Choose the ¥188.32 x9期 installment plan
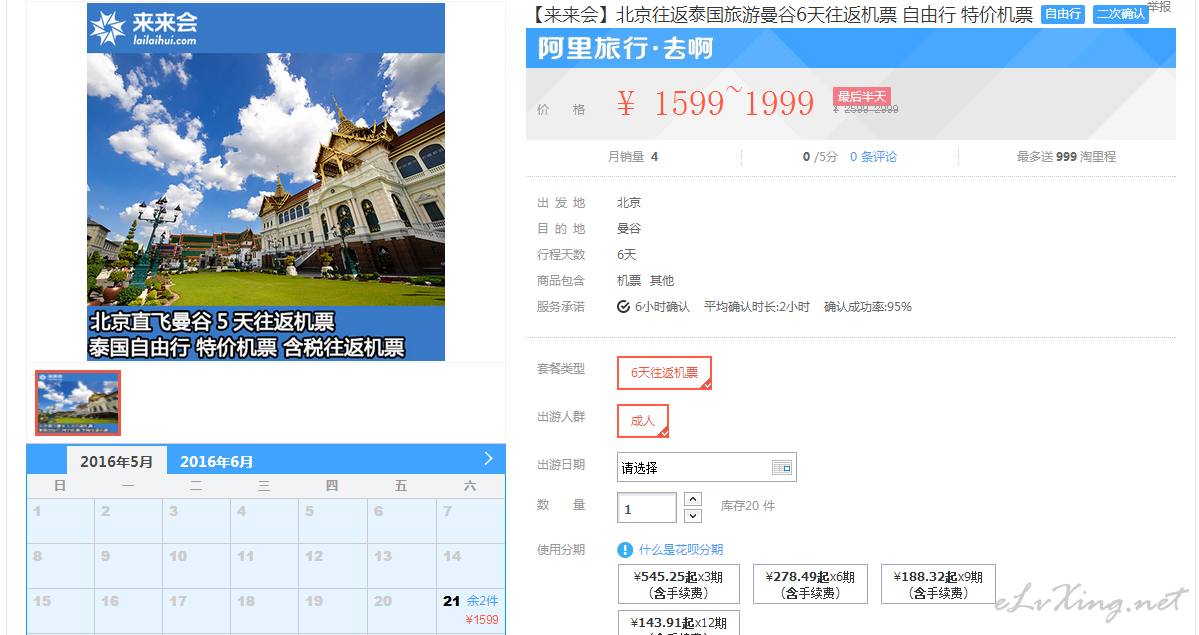Viewport: 1199px width, 635px height. pos(938,585)
